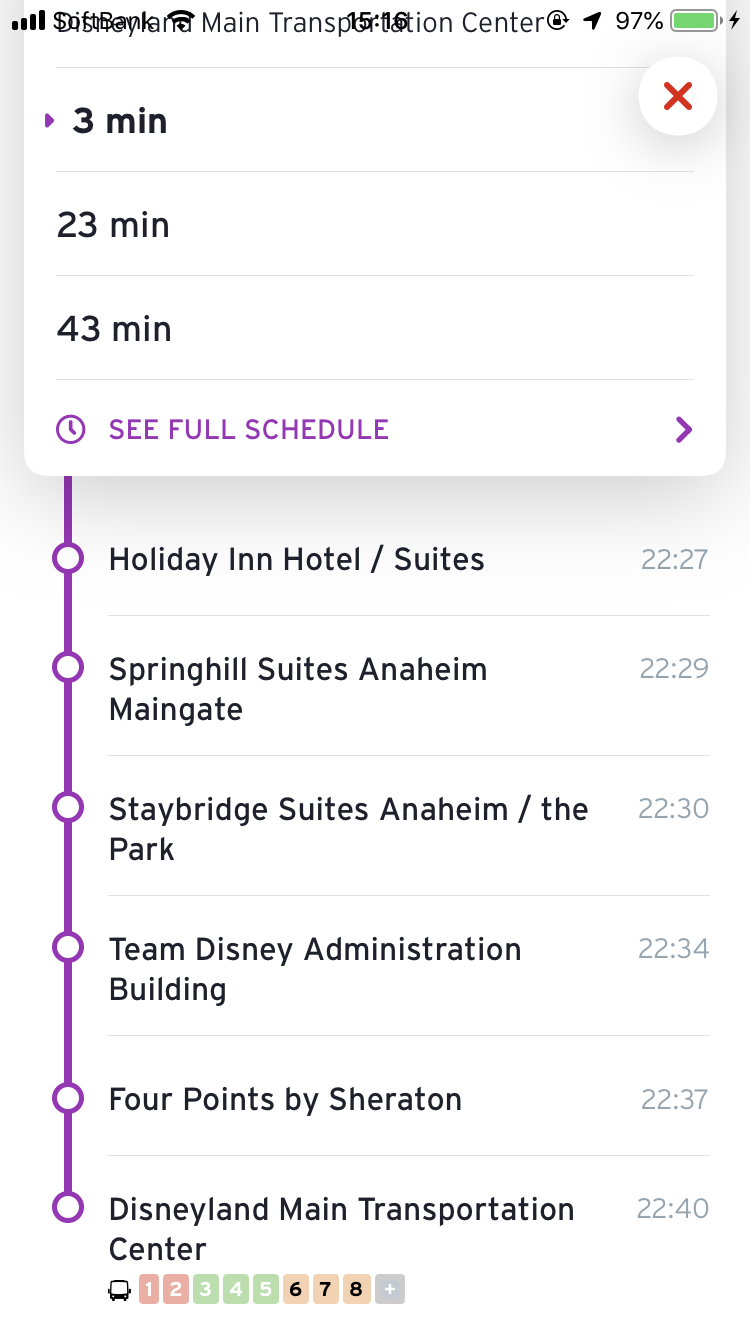
Task: Tap the clock icon beside See Full Schedule
Action: pyautogui.click(x=71, y=430)
